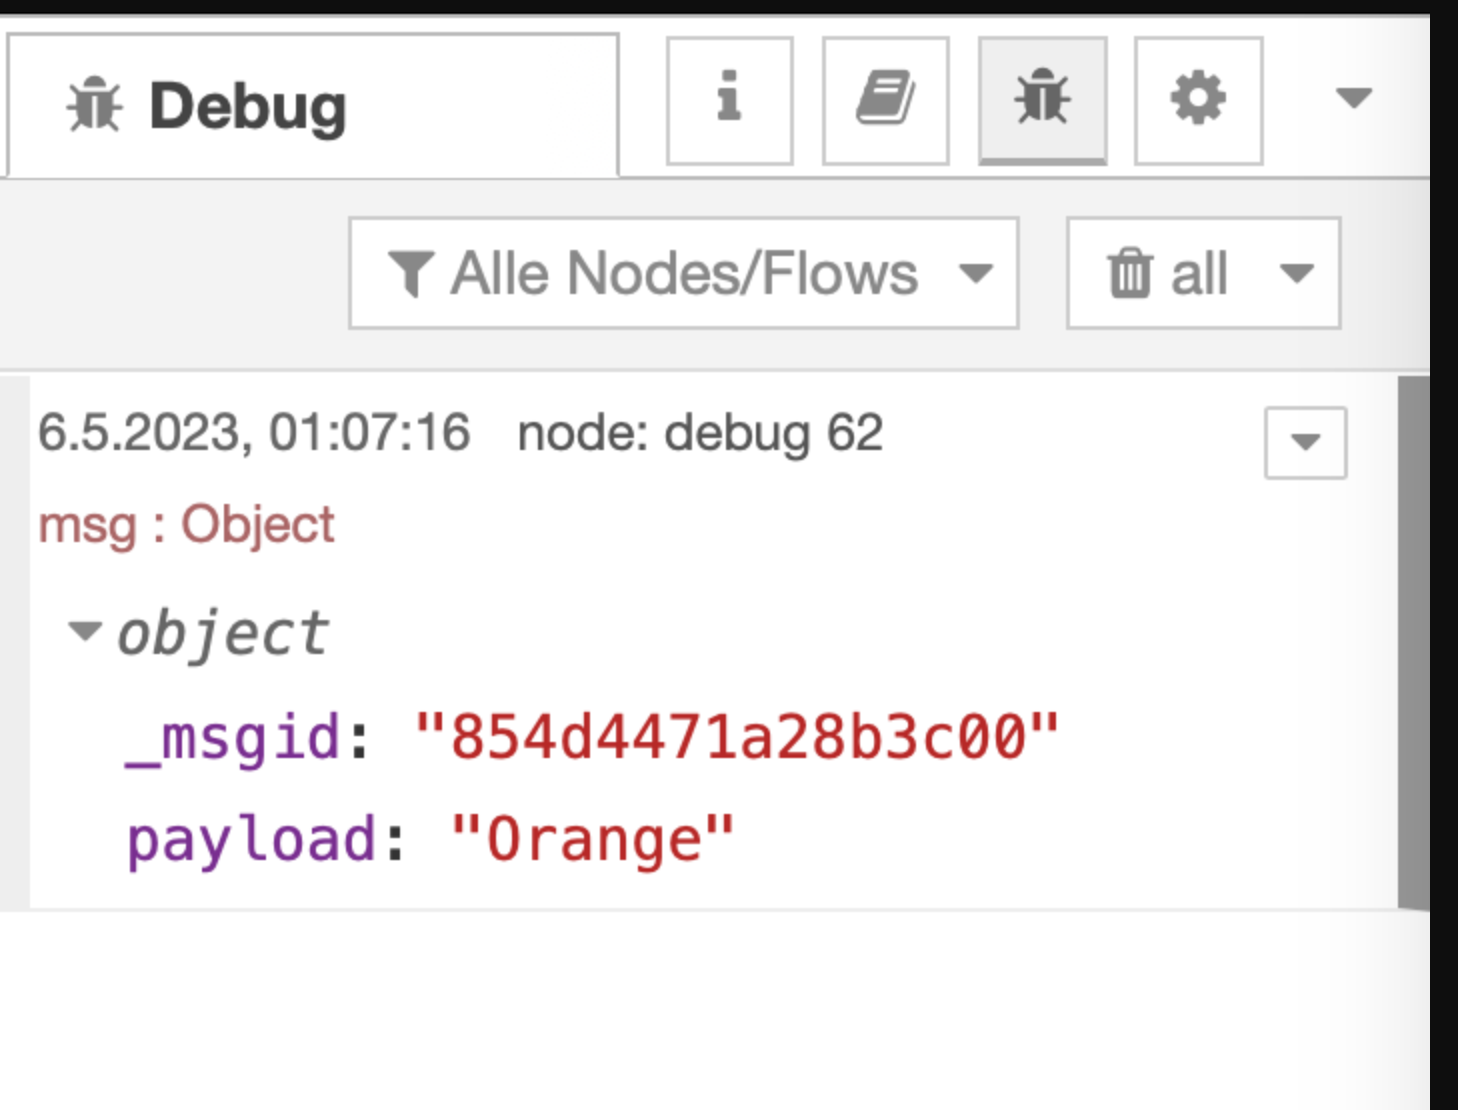Click the funnel filter icon
This screenshot has height=1110, width=1458.
click(x=411, y=274)
